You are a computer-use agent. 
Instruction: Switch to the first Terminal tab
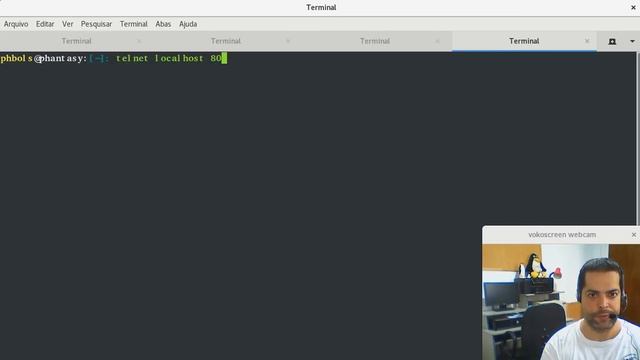[76, 41]
